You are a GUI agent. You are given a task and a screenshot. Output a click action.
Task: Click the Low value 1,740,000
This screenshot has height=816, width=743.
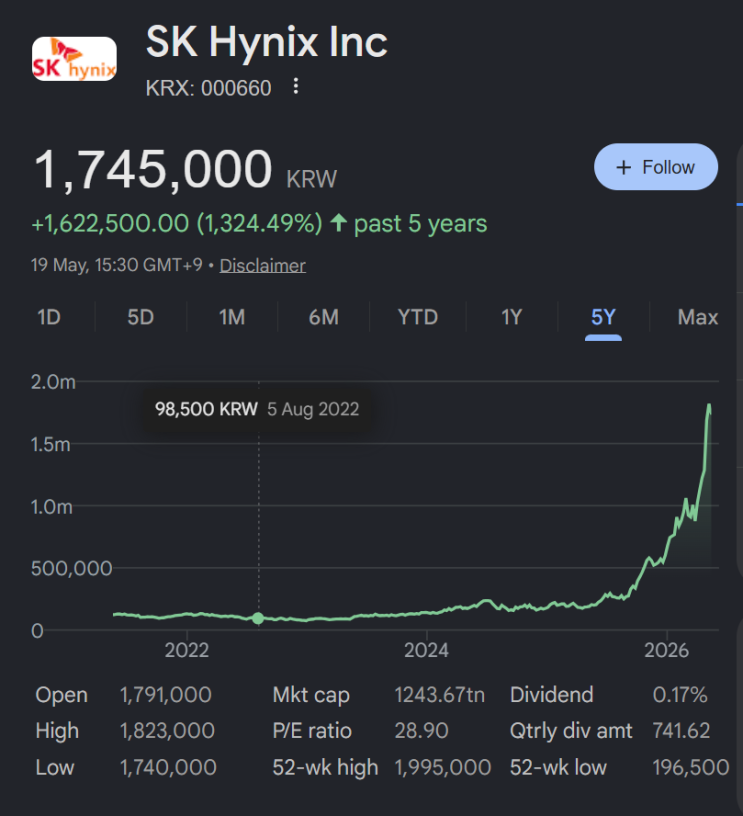pos(168,767)
